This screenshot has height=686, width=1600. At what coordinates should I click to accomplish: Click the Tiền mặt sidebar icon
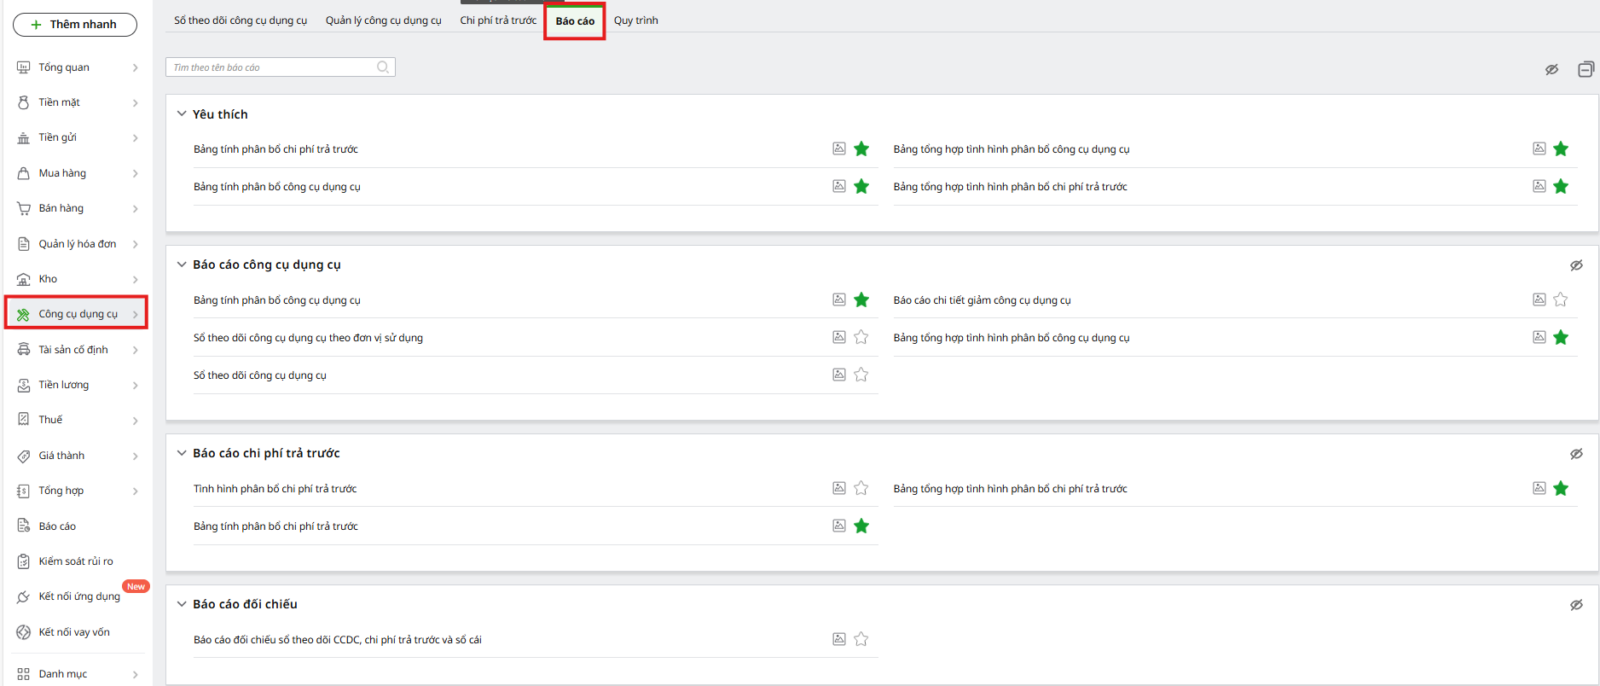coord(24,102)
